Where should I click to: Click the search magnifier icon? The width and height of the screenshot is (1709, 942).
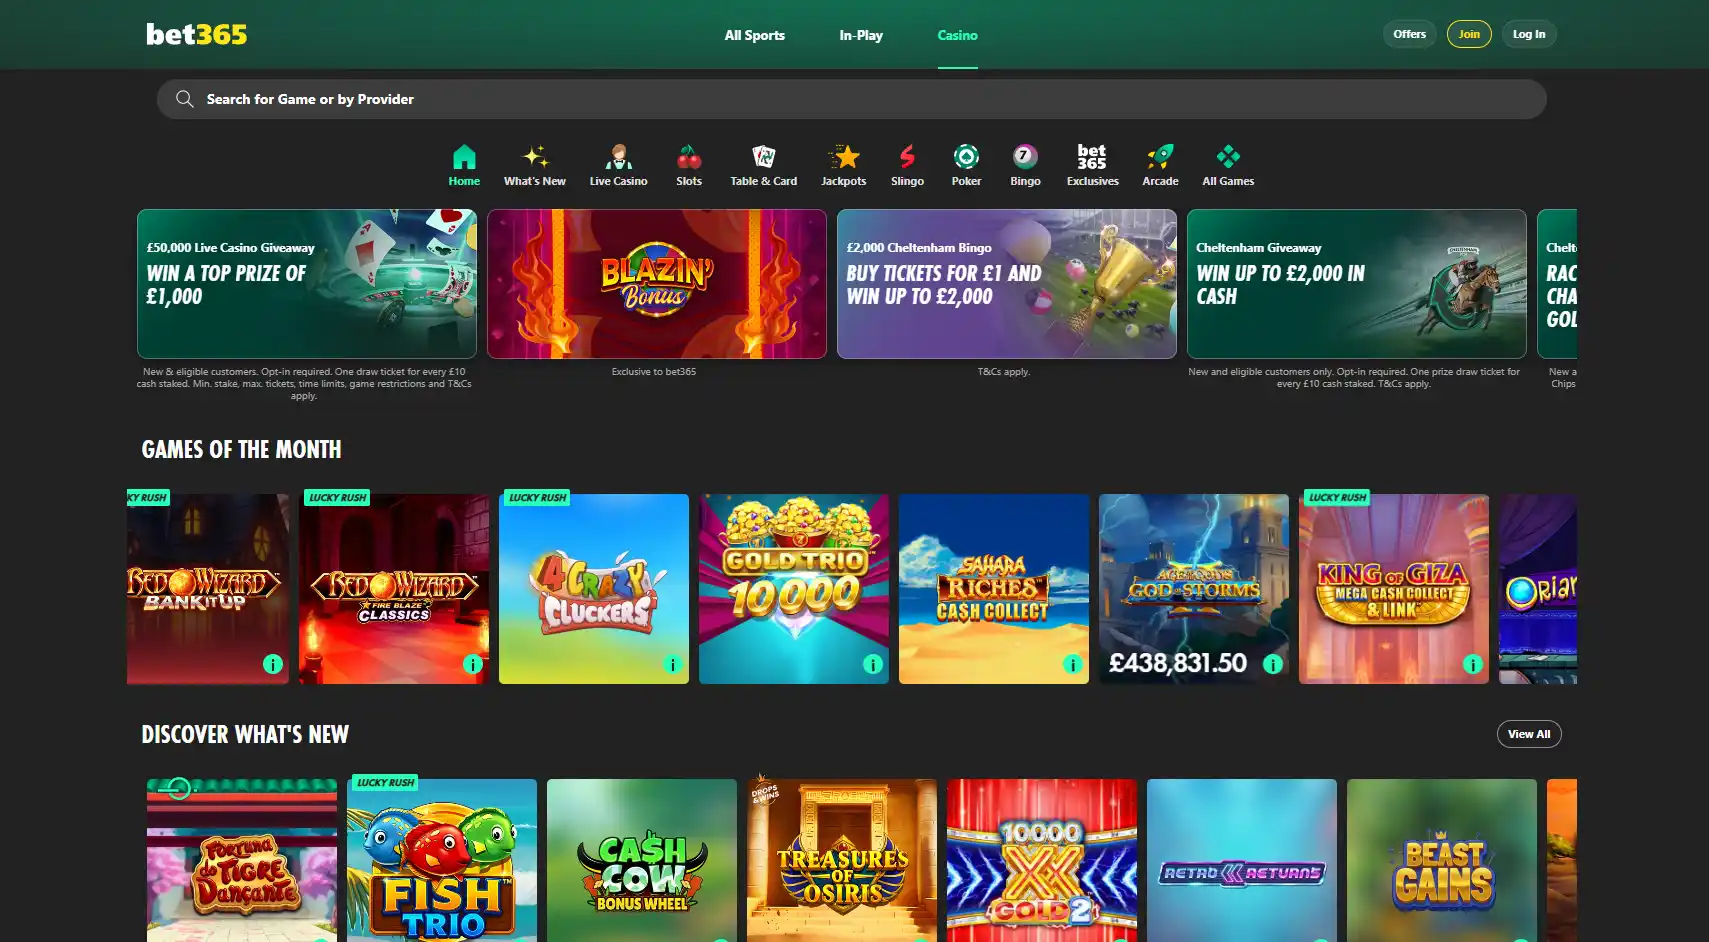point(184,99)
